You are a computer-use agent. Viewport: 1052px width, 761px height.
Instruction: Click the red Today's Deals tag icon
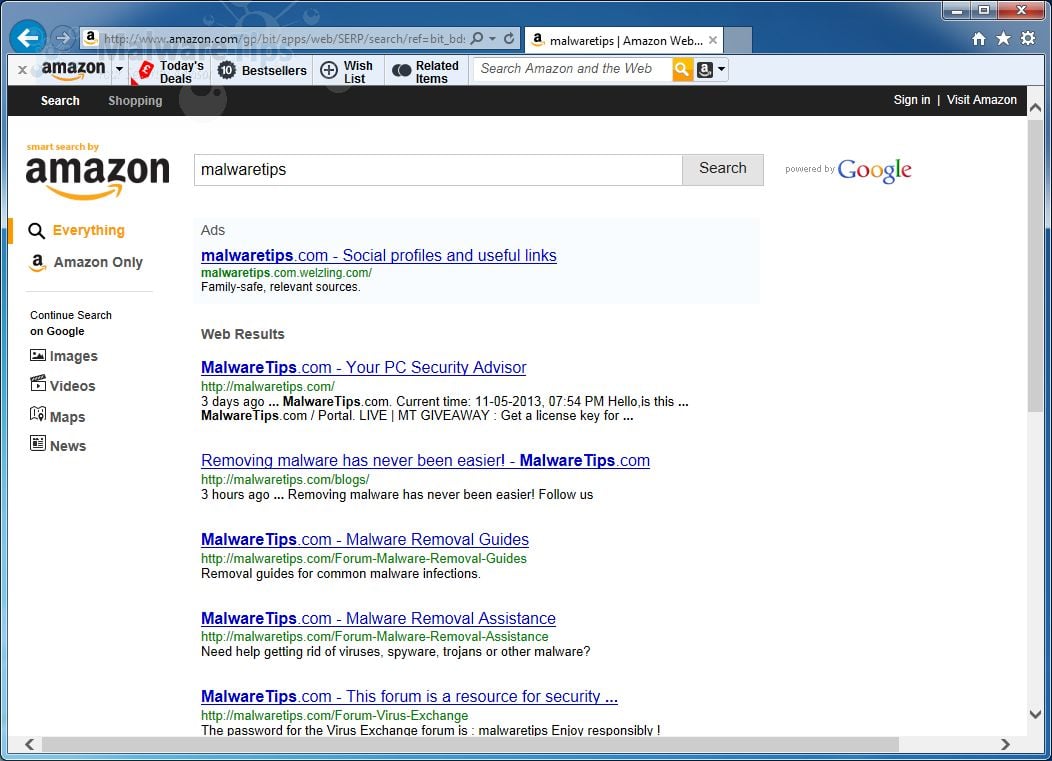tap(144, 71)
